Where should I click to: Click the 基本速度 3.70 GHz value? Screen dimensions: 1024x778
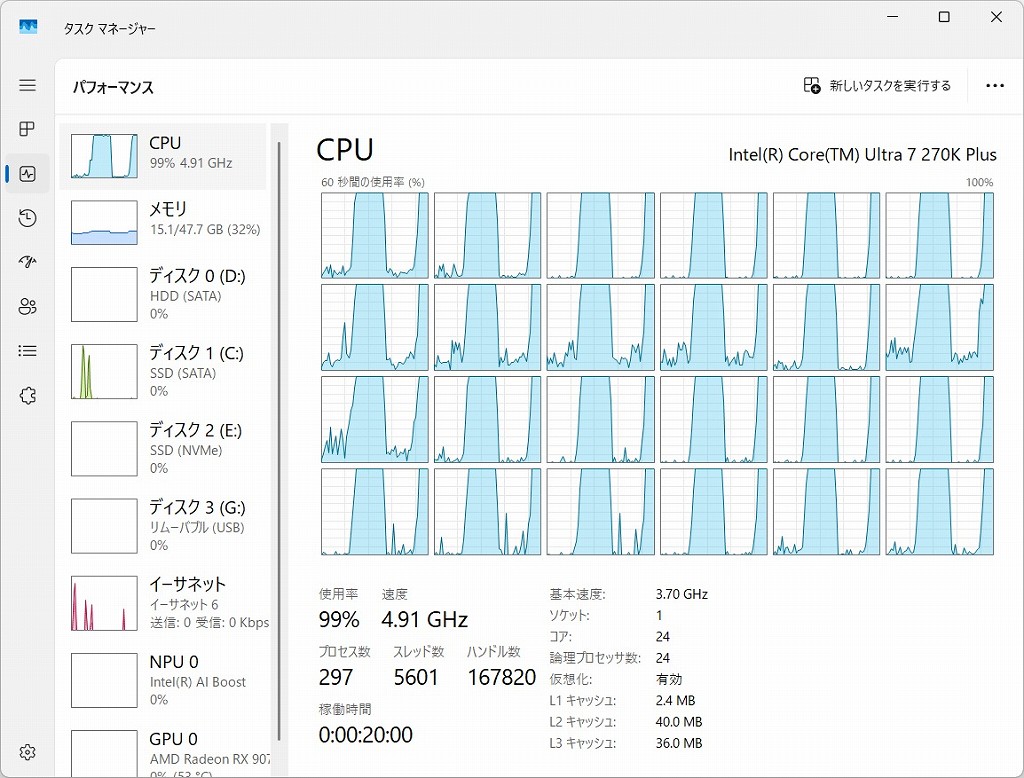(x=682, y=594)
